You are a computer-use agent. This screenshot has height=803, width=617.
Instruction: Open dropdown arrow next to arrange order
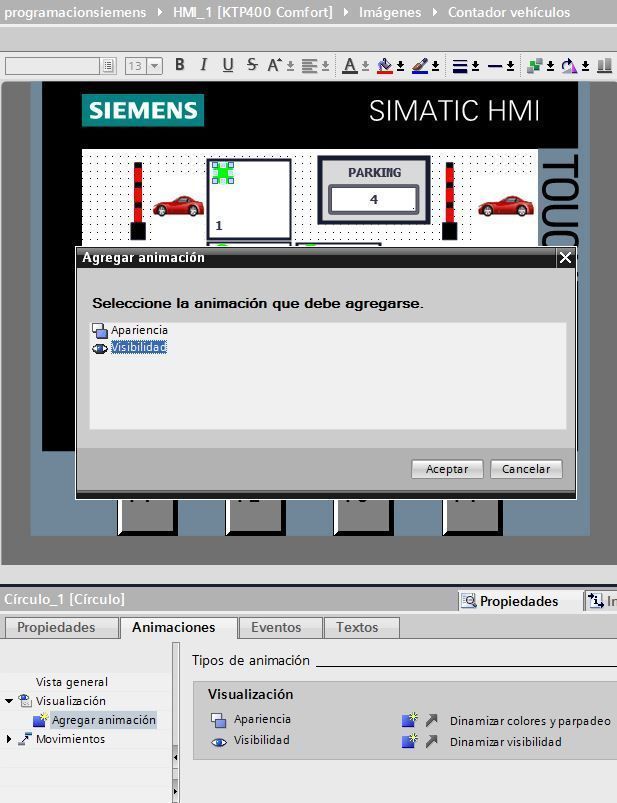tap(550, 66)
